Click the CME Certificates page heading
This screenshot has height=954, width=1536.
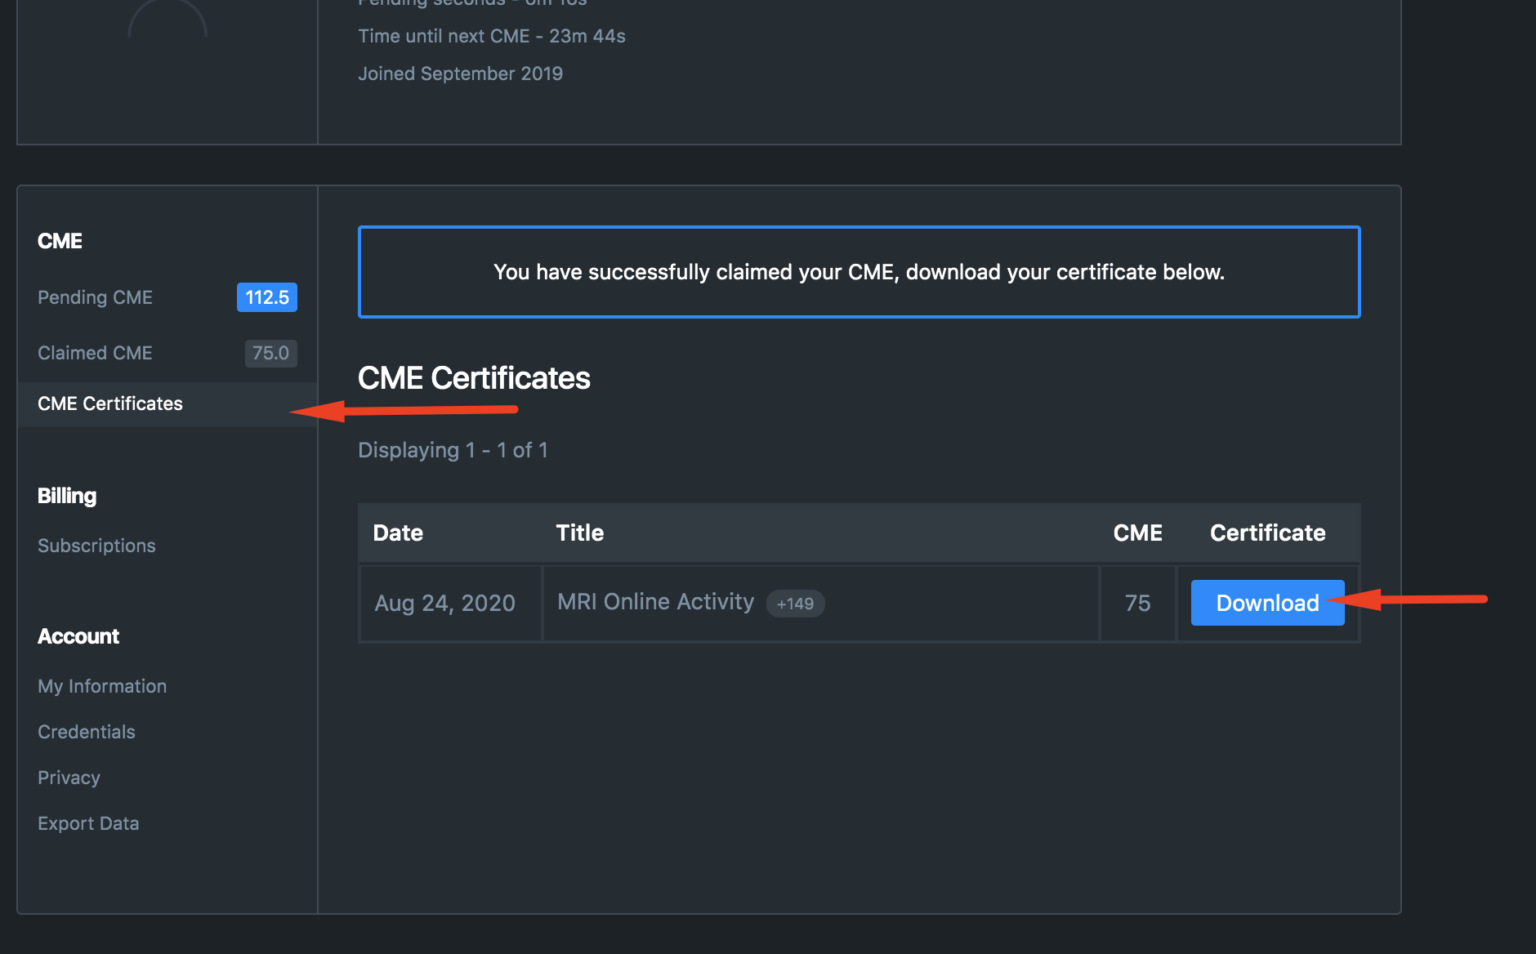pyautogui.click(x=474, y=378)
